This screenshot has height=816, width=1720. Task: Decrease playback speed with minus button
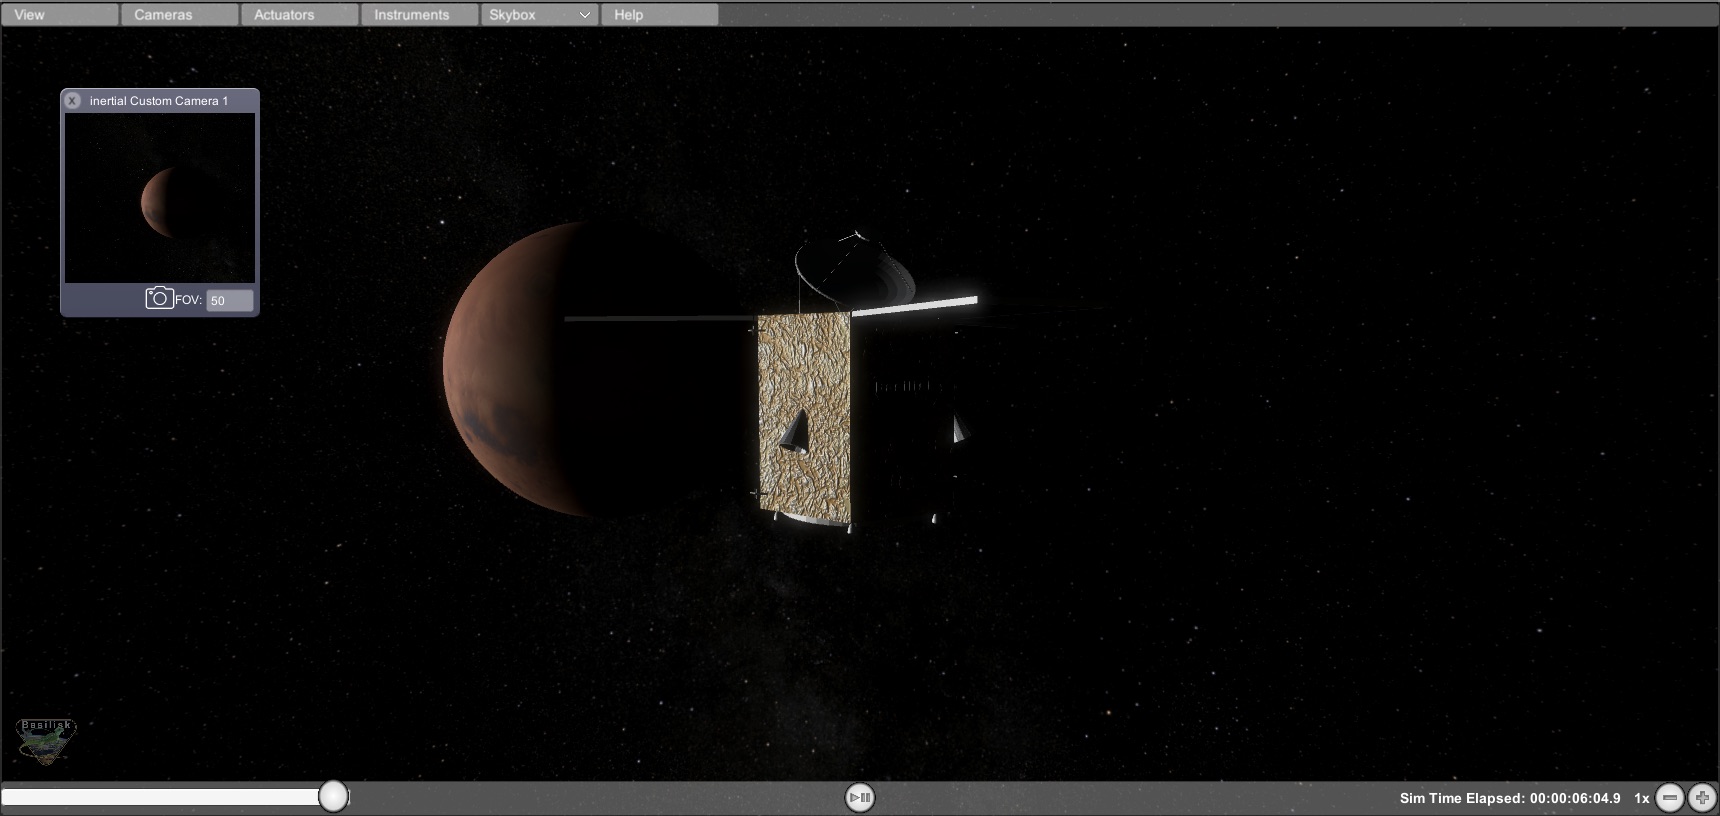(1669, 798)
